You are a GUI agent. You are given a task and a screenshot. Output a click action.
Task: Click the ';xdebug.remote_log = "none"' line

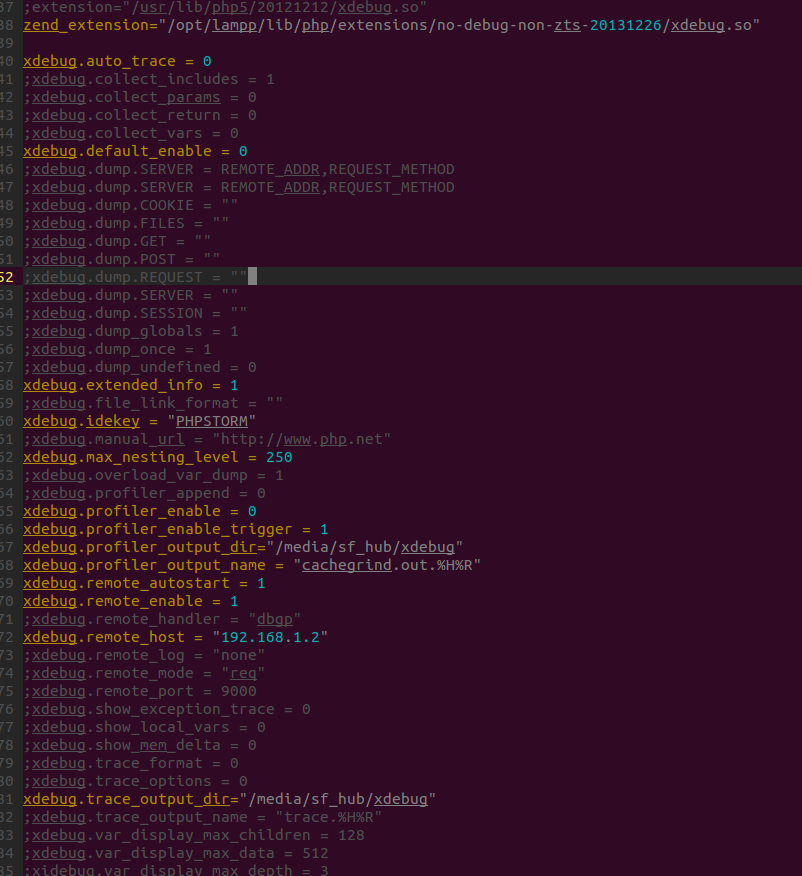(x=144, y=655)
